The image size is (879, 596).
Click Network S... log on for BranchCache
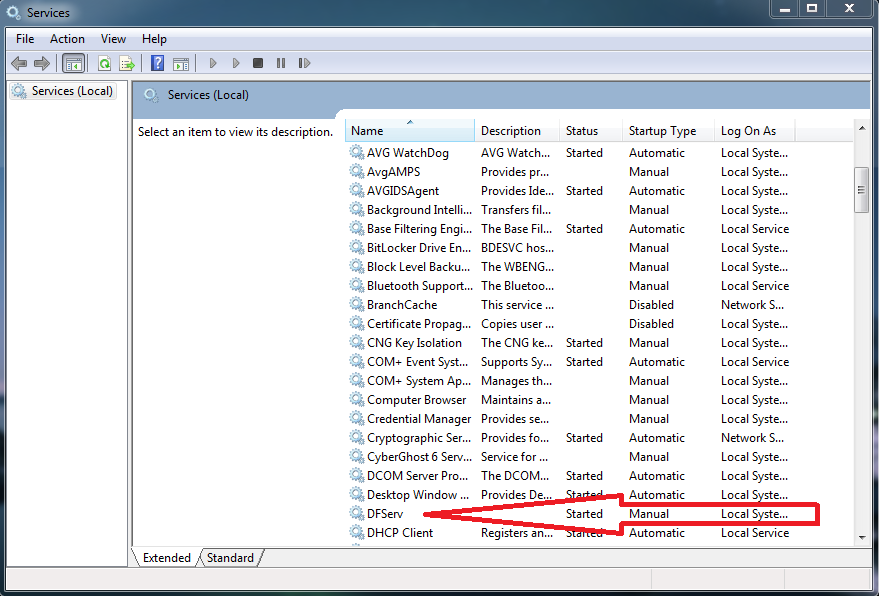click(x=752, y=304)
